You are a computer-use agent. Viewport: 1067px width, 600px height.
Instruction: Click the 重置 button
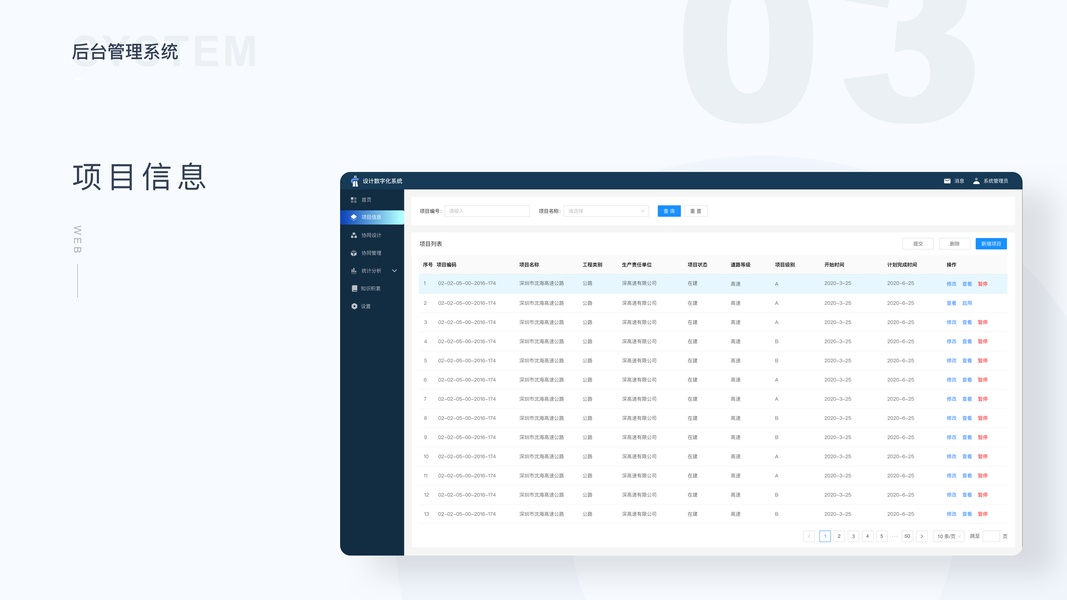(x=695, y=211)
